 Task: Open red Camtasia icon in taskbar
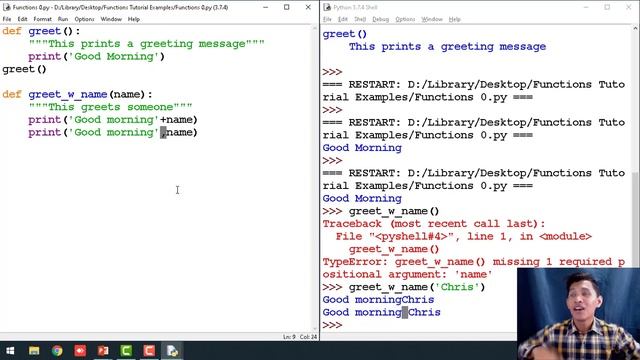[x=149, y=351]
